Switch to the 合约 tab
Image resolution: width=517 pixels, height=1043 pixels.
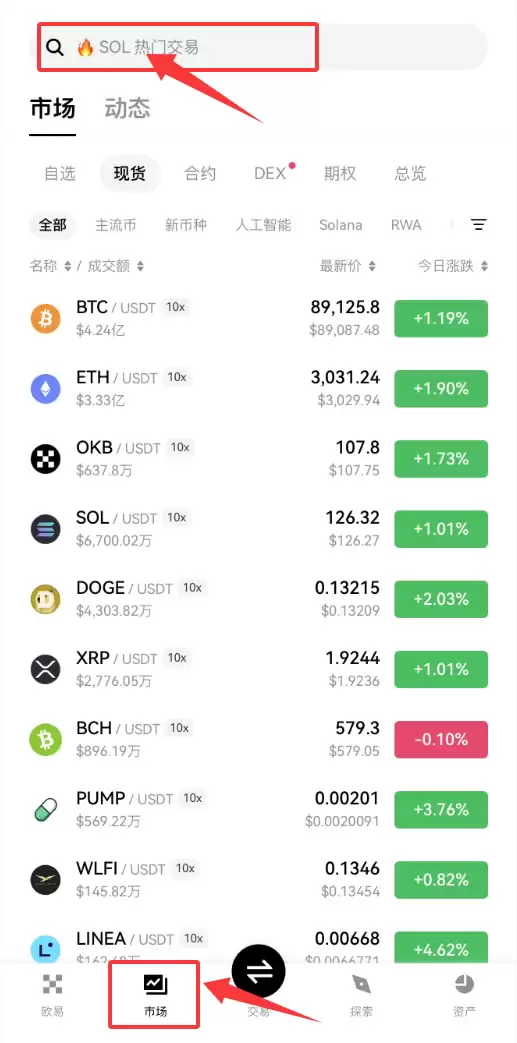(x=200, y=174)
